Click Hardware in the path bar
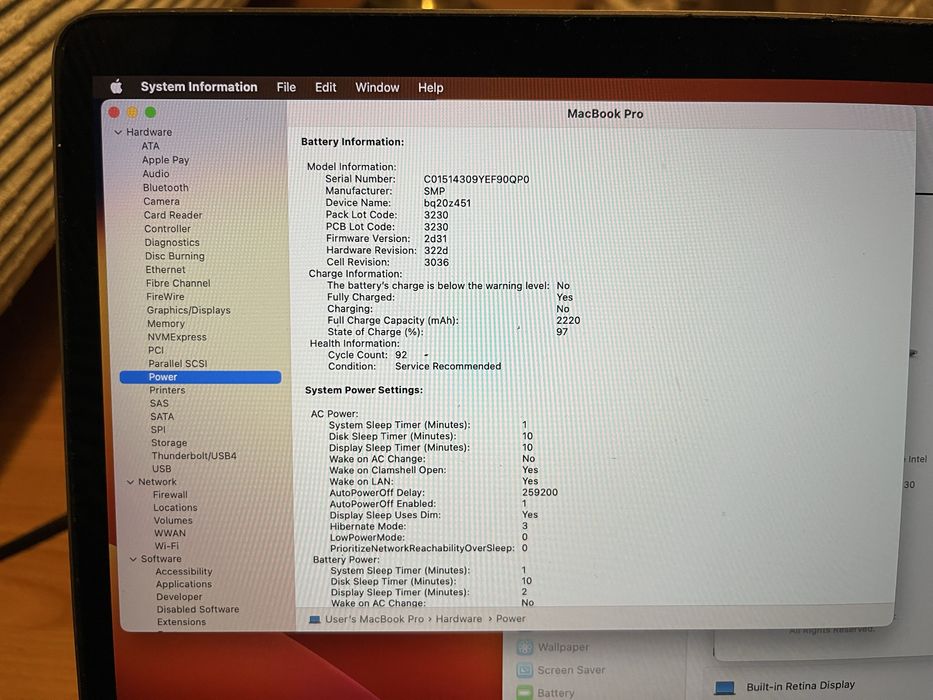 pos(459,619)
